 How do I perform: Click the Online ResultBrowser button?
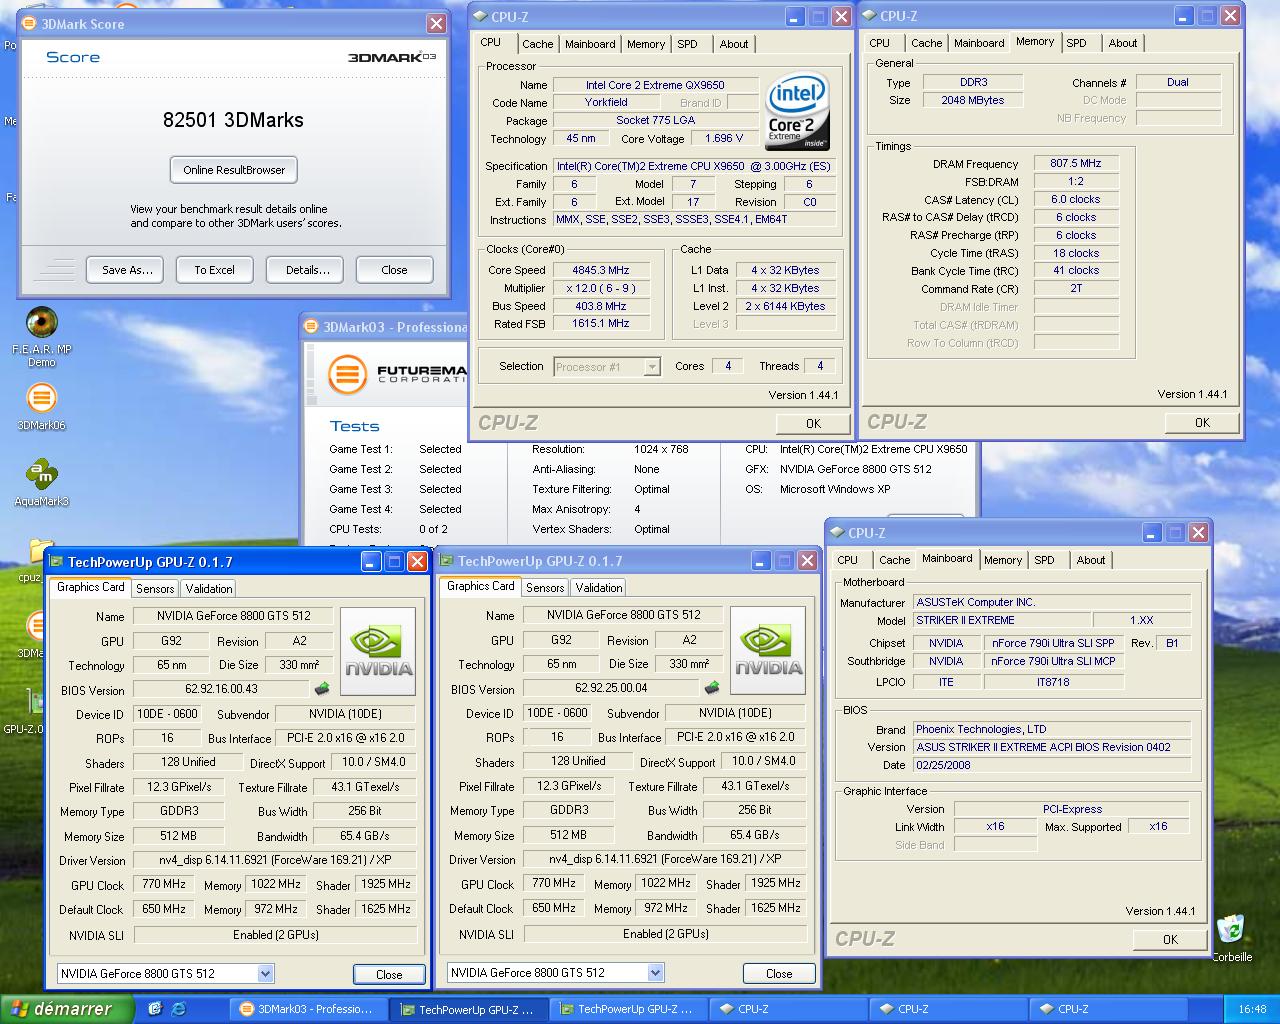coord(234,170)
